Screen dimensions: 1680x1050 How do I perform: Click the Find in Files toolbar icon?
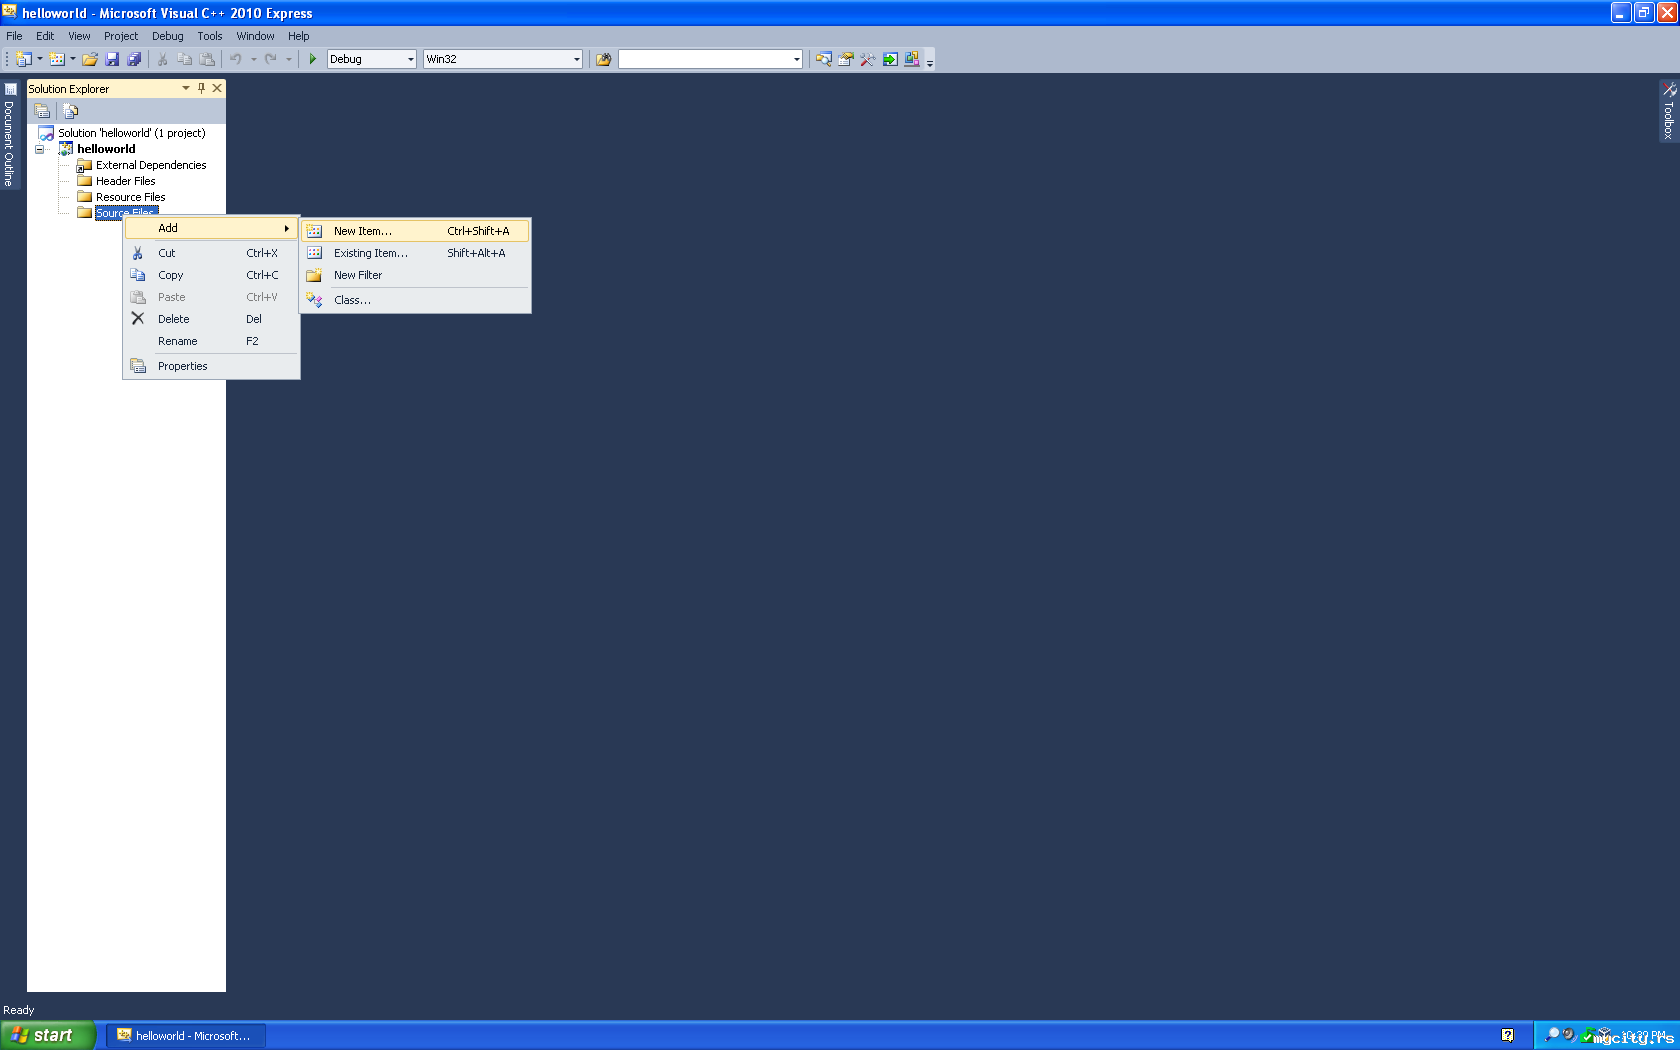(x=603, y=59)
